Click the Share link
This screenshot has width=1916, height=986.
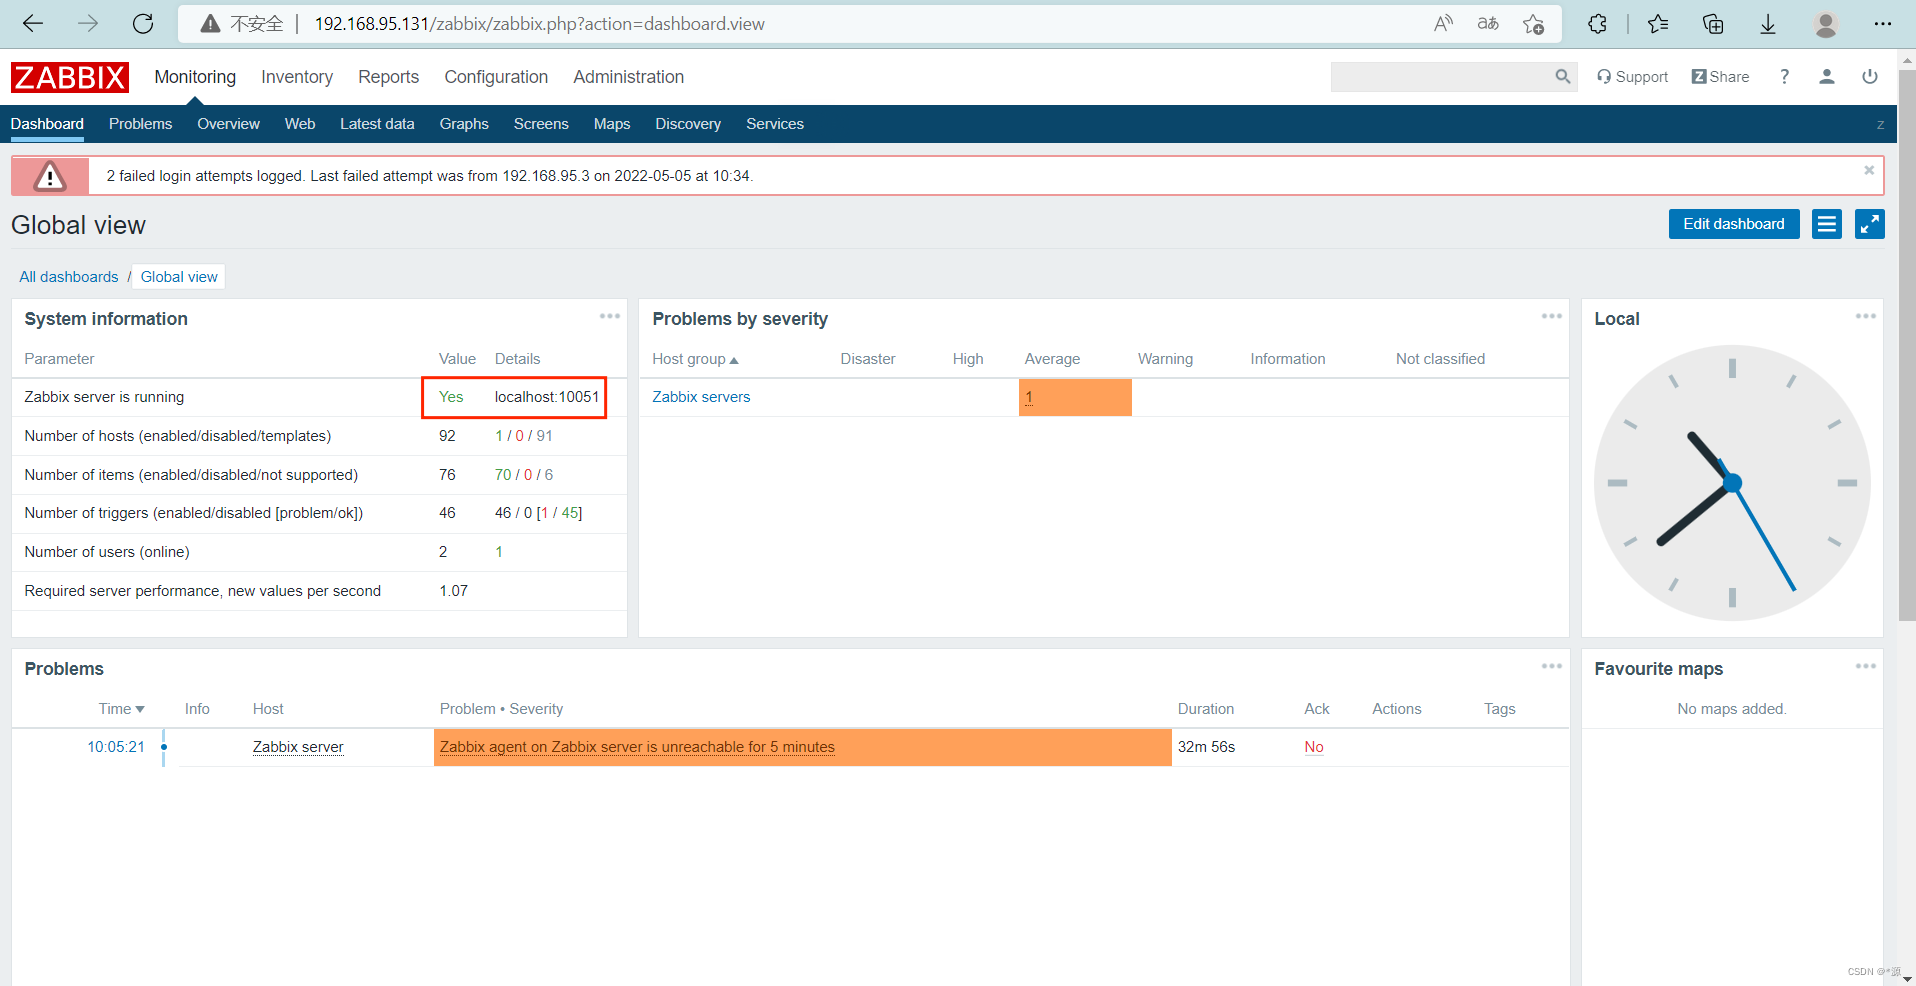1721,77
